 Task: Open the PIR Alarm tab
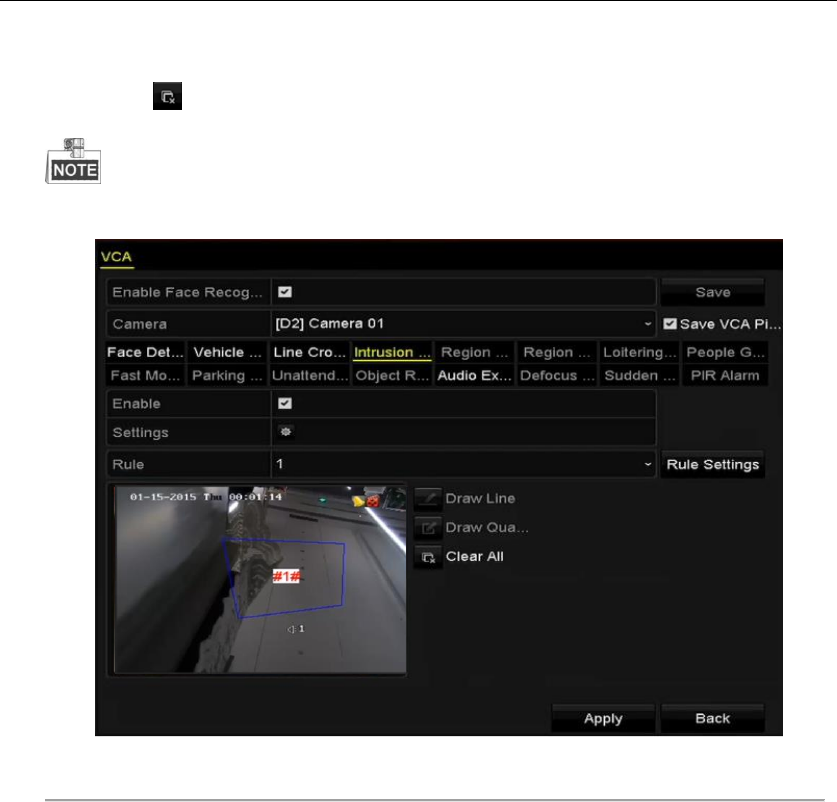[x=725, y=376]
